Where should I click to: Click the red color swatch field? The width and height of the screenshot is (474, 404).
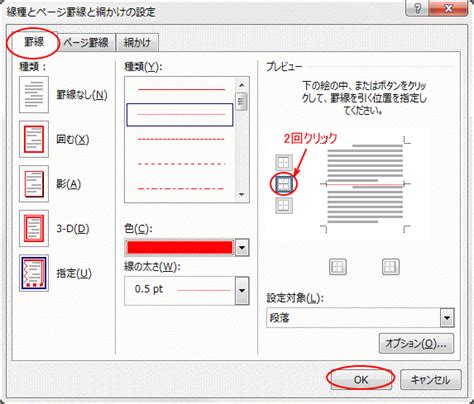coord(180,248)
